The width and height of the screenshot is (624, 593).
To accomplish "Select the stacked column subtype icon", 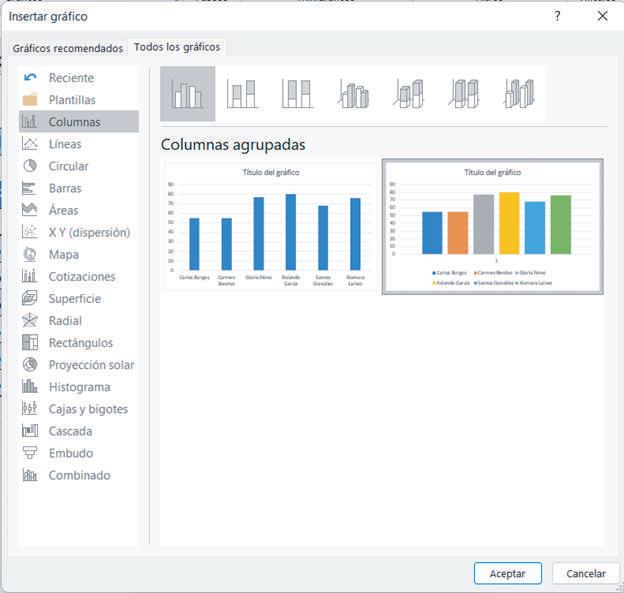I will point(242,94).
